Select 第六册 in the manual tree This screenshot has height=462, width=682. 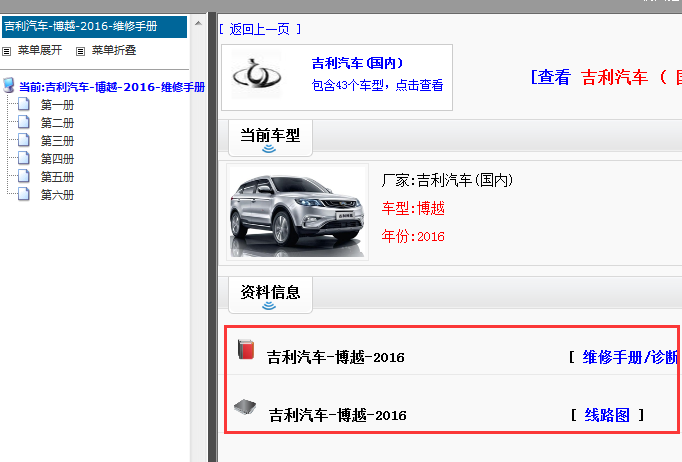[57, 195]
